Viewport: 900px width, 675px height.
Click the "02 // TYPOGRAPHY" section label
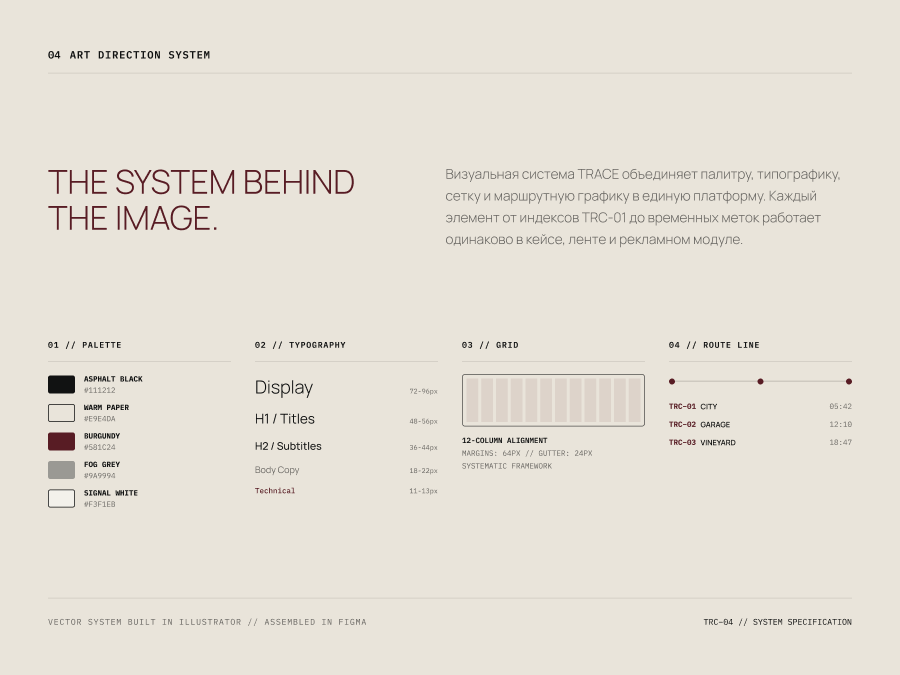(x=300, y=345)
